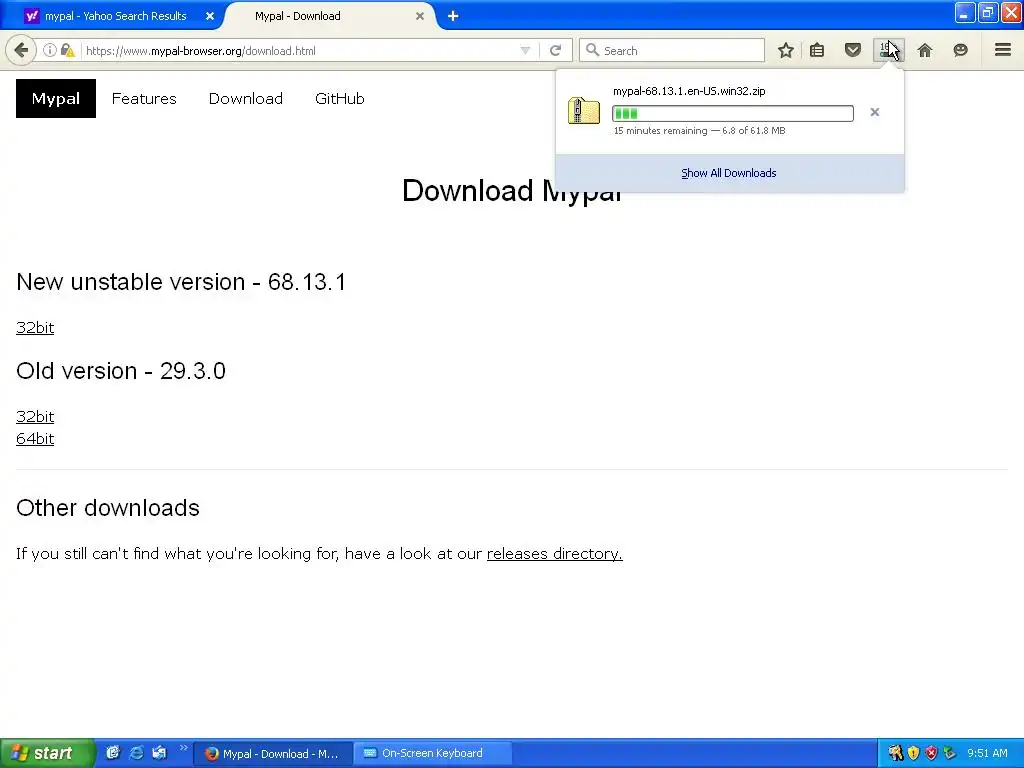
Task: Close the Yahoo Search Results tab
Action: point(210,16)
